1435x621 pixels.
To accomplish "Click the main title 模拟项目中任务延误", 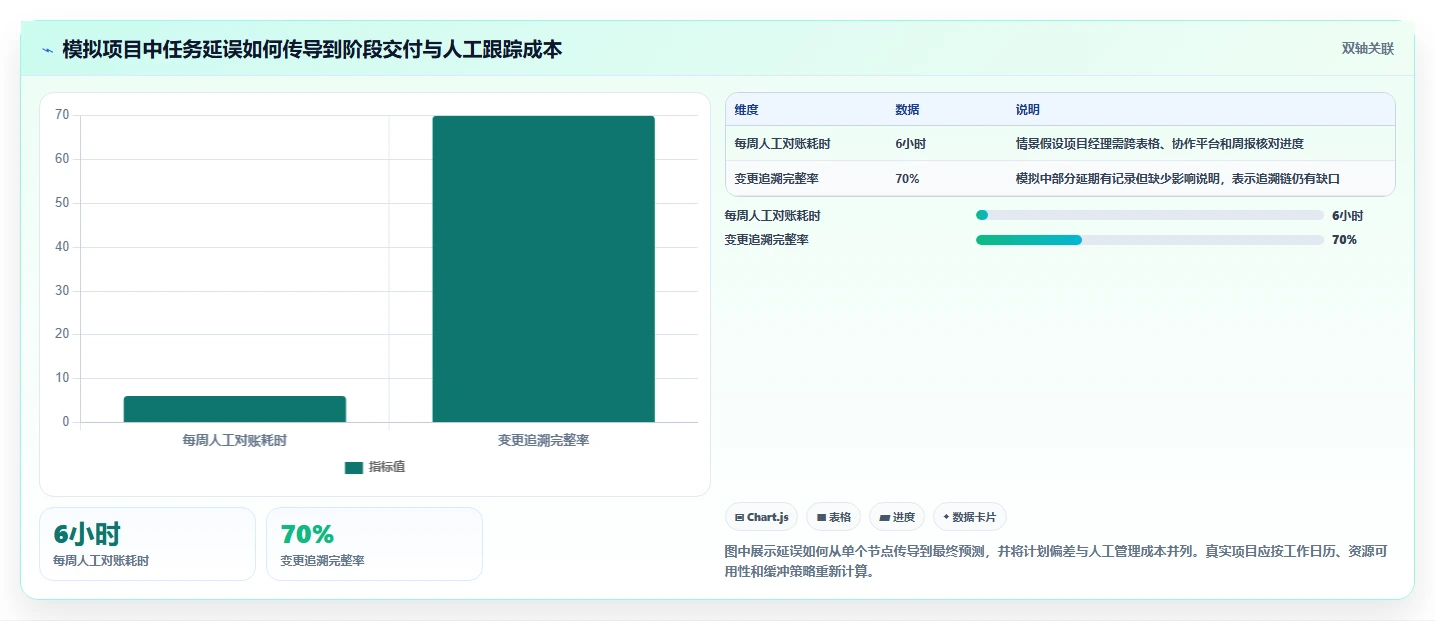I will 312,49.
